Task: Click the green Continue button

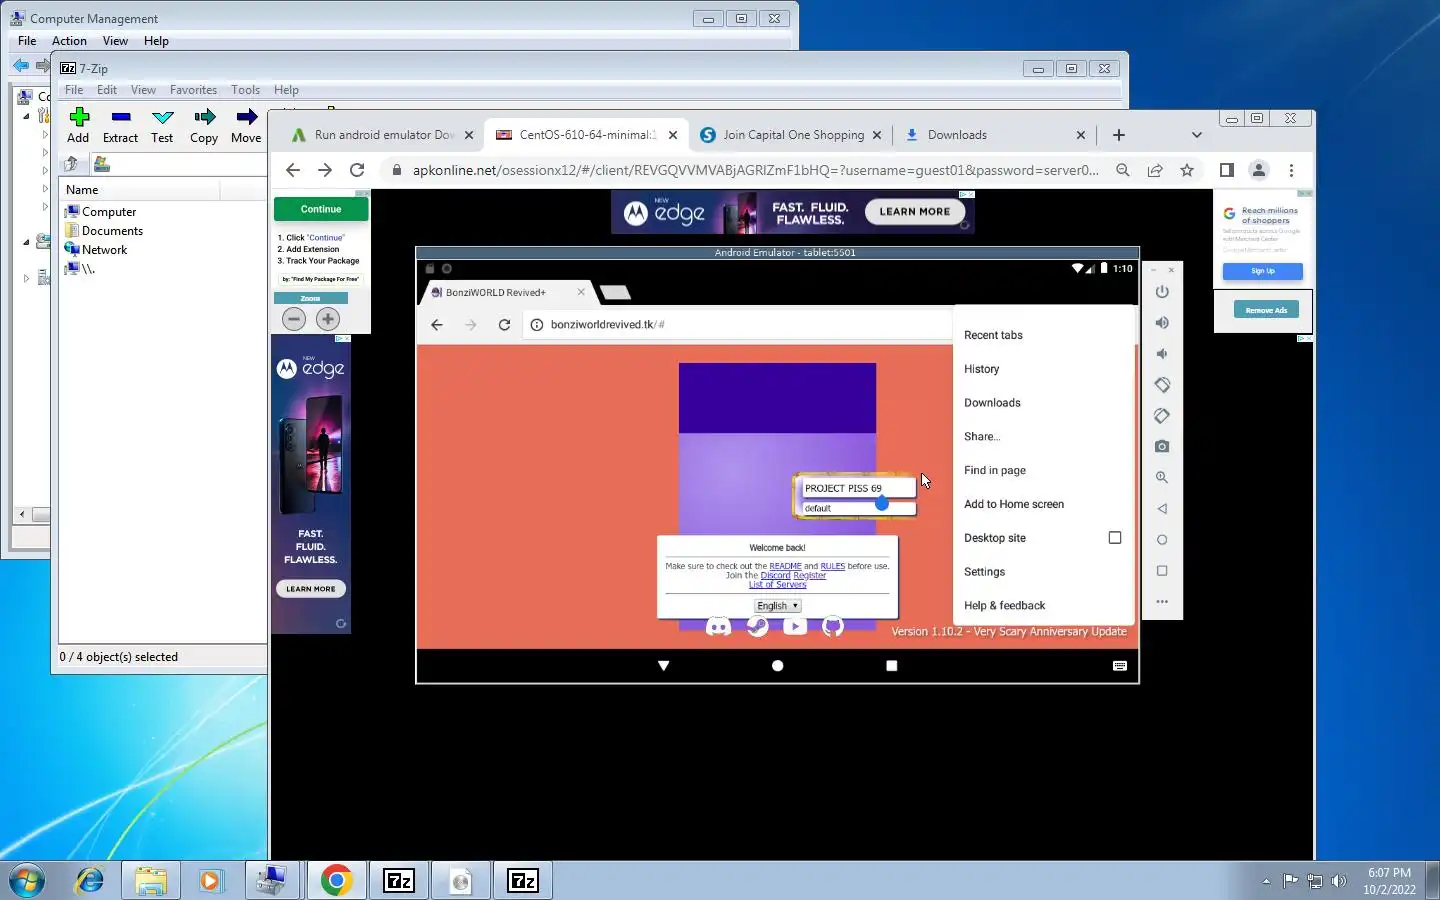Action: [x=321, y=209]
